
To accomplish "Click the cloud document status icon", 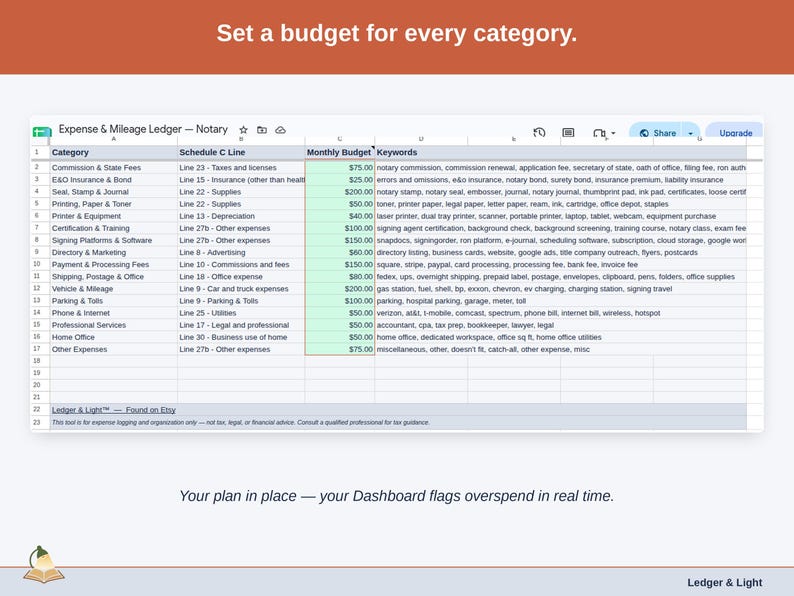I will (280, 130).
